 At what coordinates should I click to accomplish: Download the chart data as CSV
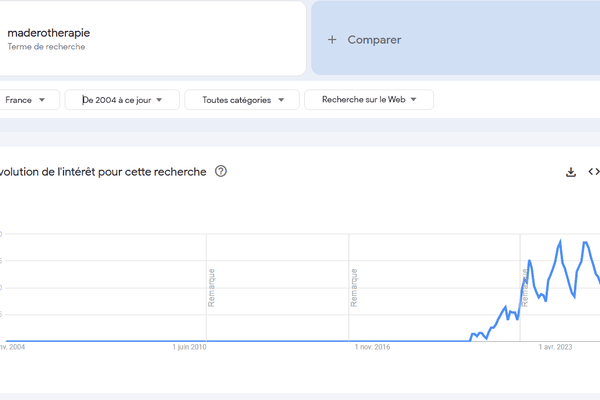click(571, 172)
